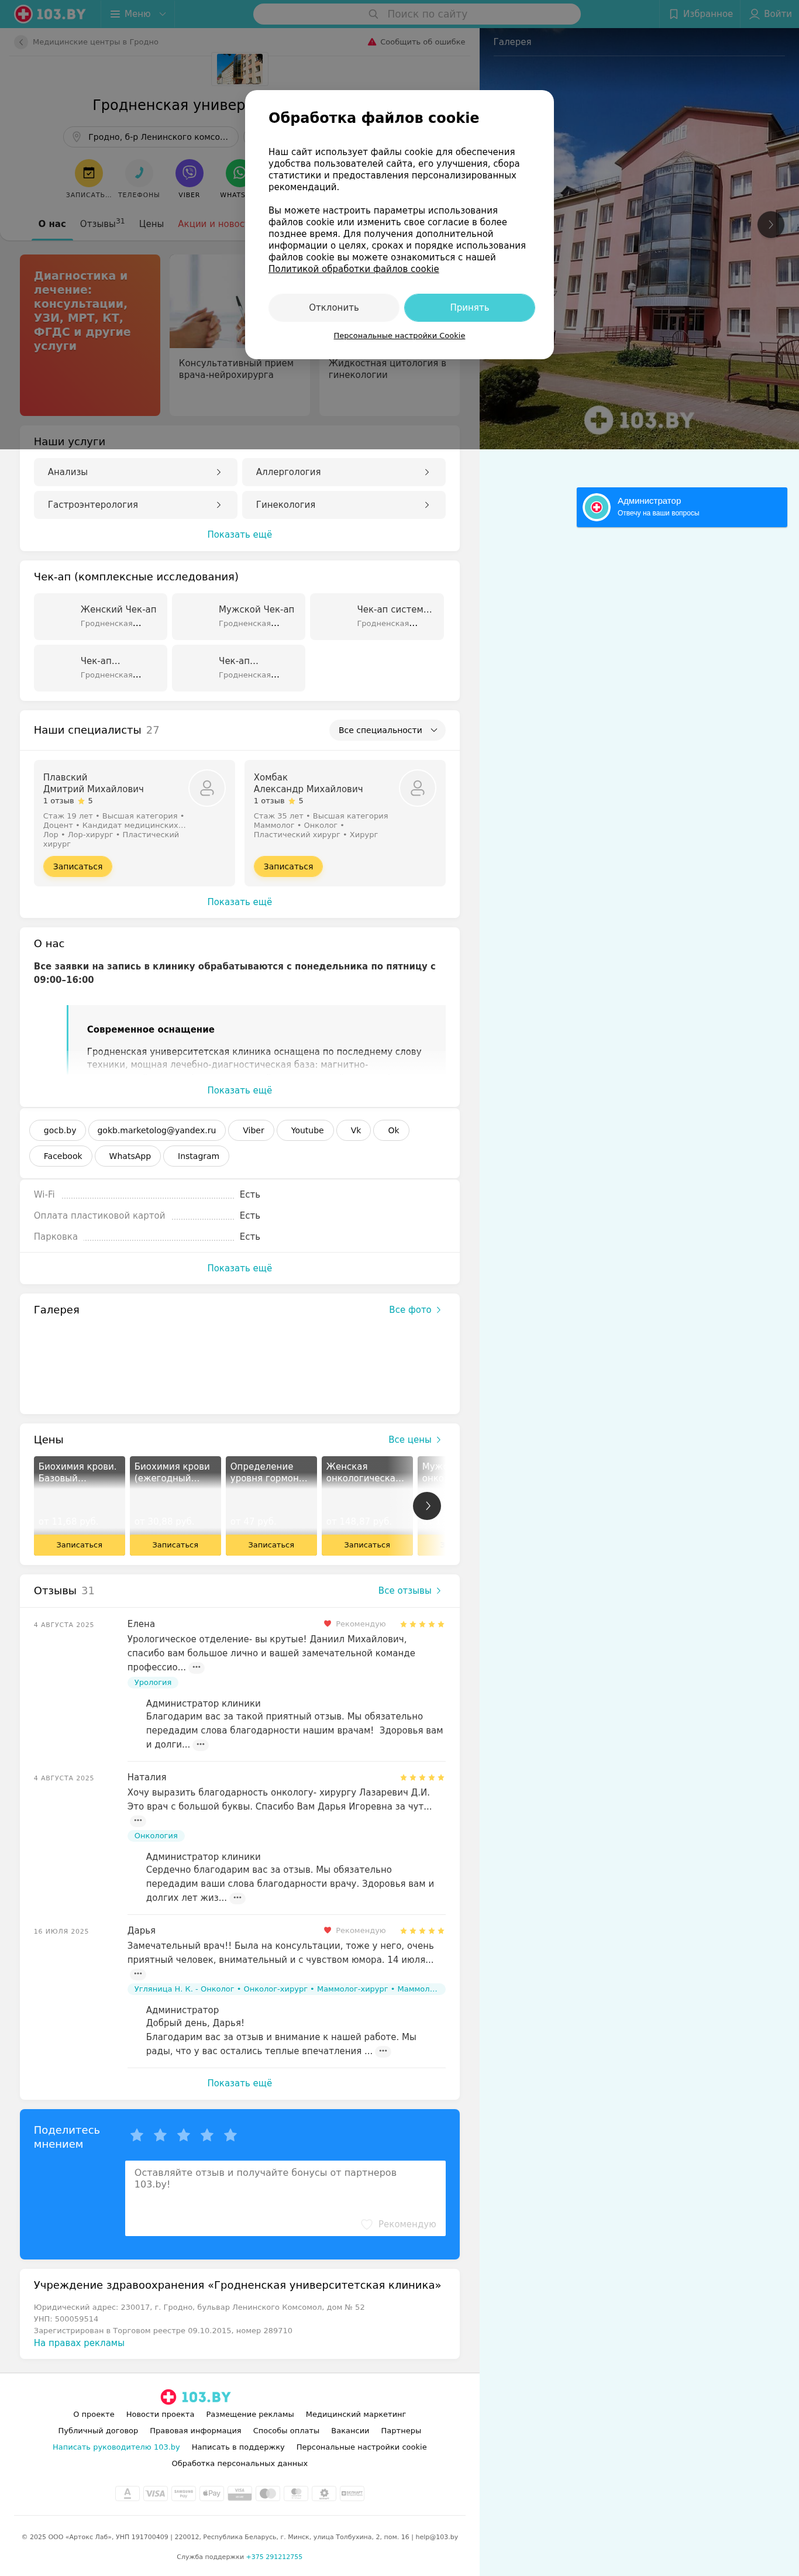Open the На правах рекламы link
The width and height of the screenshot is (799, 2576).
[x=79, y=2343]
